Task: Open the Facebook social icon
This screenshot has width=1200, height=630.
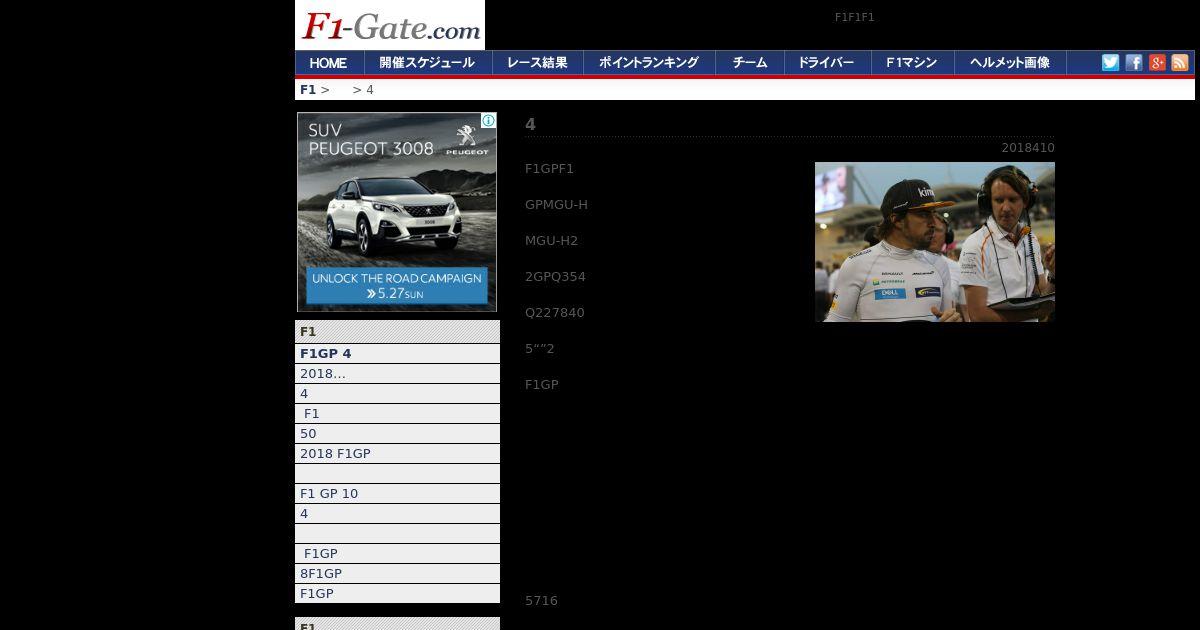Action: [1134, 62]
